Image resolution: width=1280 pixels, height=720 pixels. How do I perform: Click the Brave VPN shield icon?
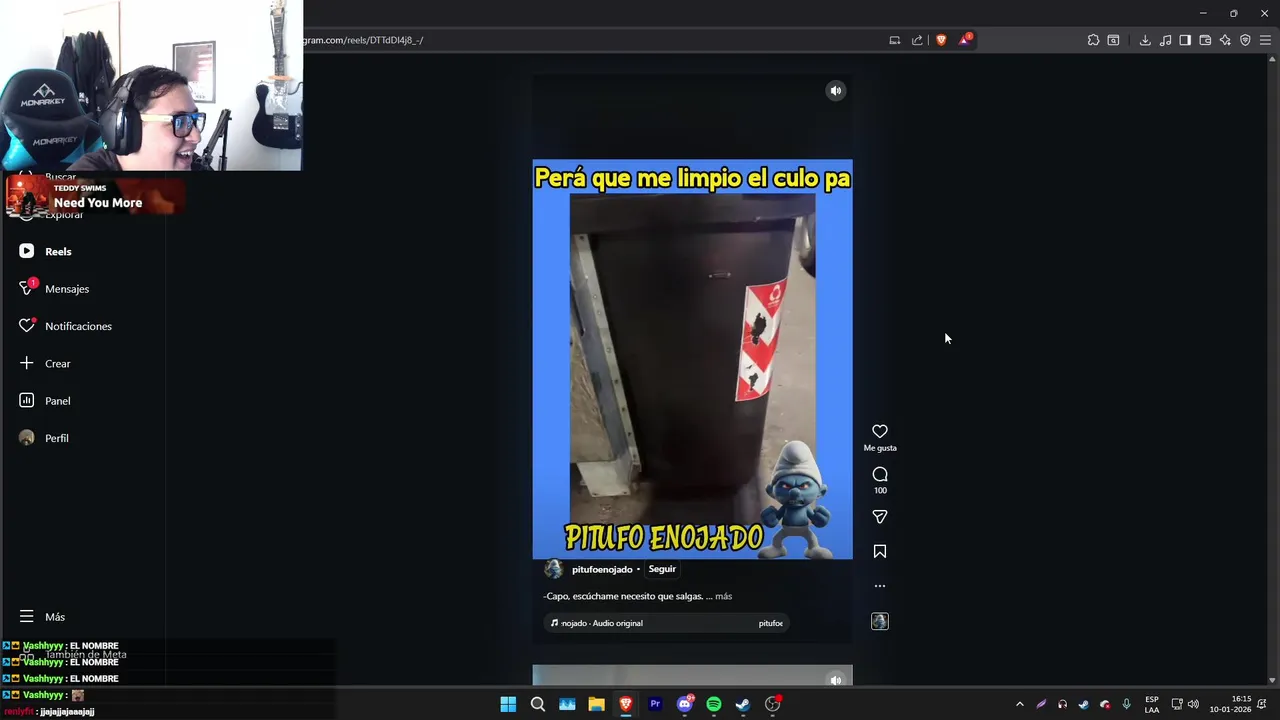1245,40
